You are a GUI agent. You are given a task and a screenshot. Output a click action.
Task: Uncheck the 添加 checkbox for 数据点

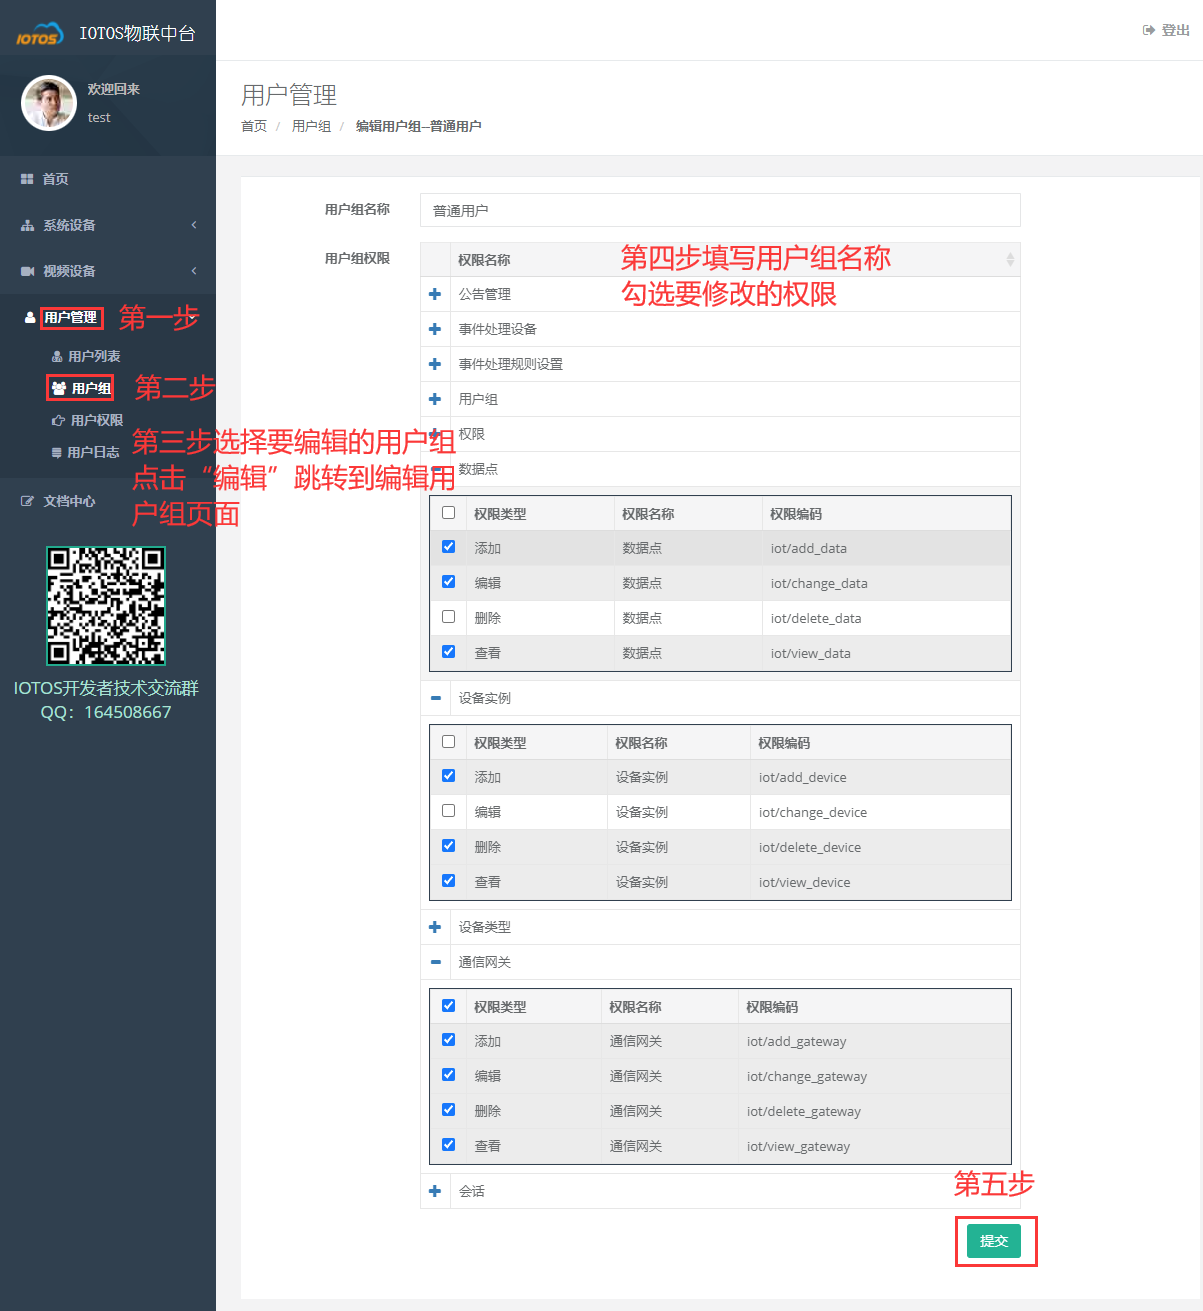coord(448,546)
